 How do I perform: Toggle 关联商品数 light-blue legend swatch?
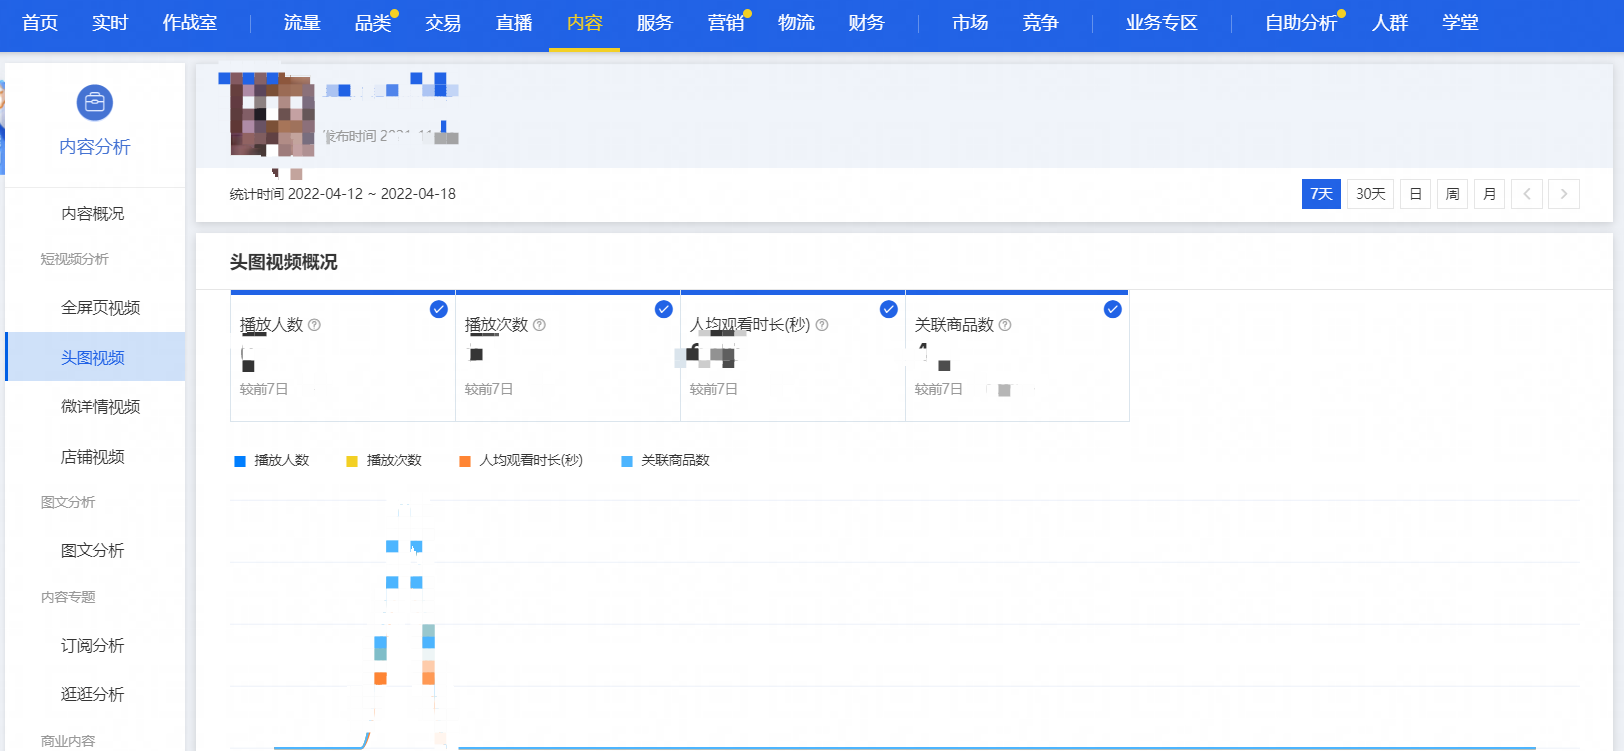tap(627, 461)
